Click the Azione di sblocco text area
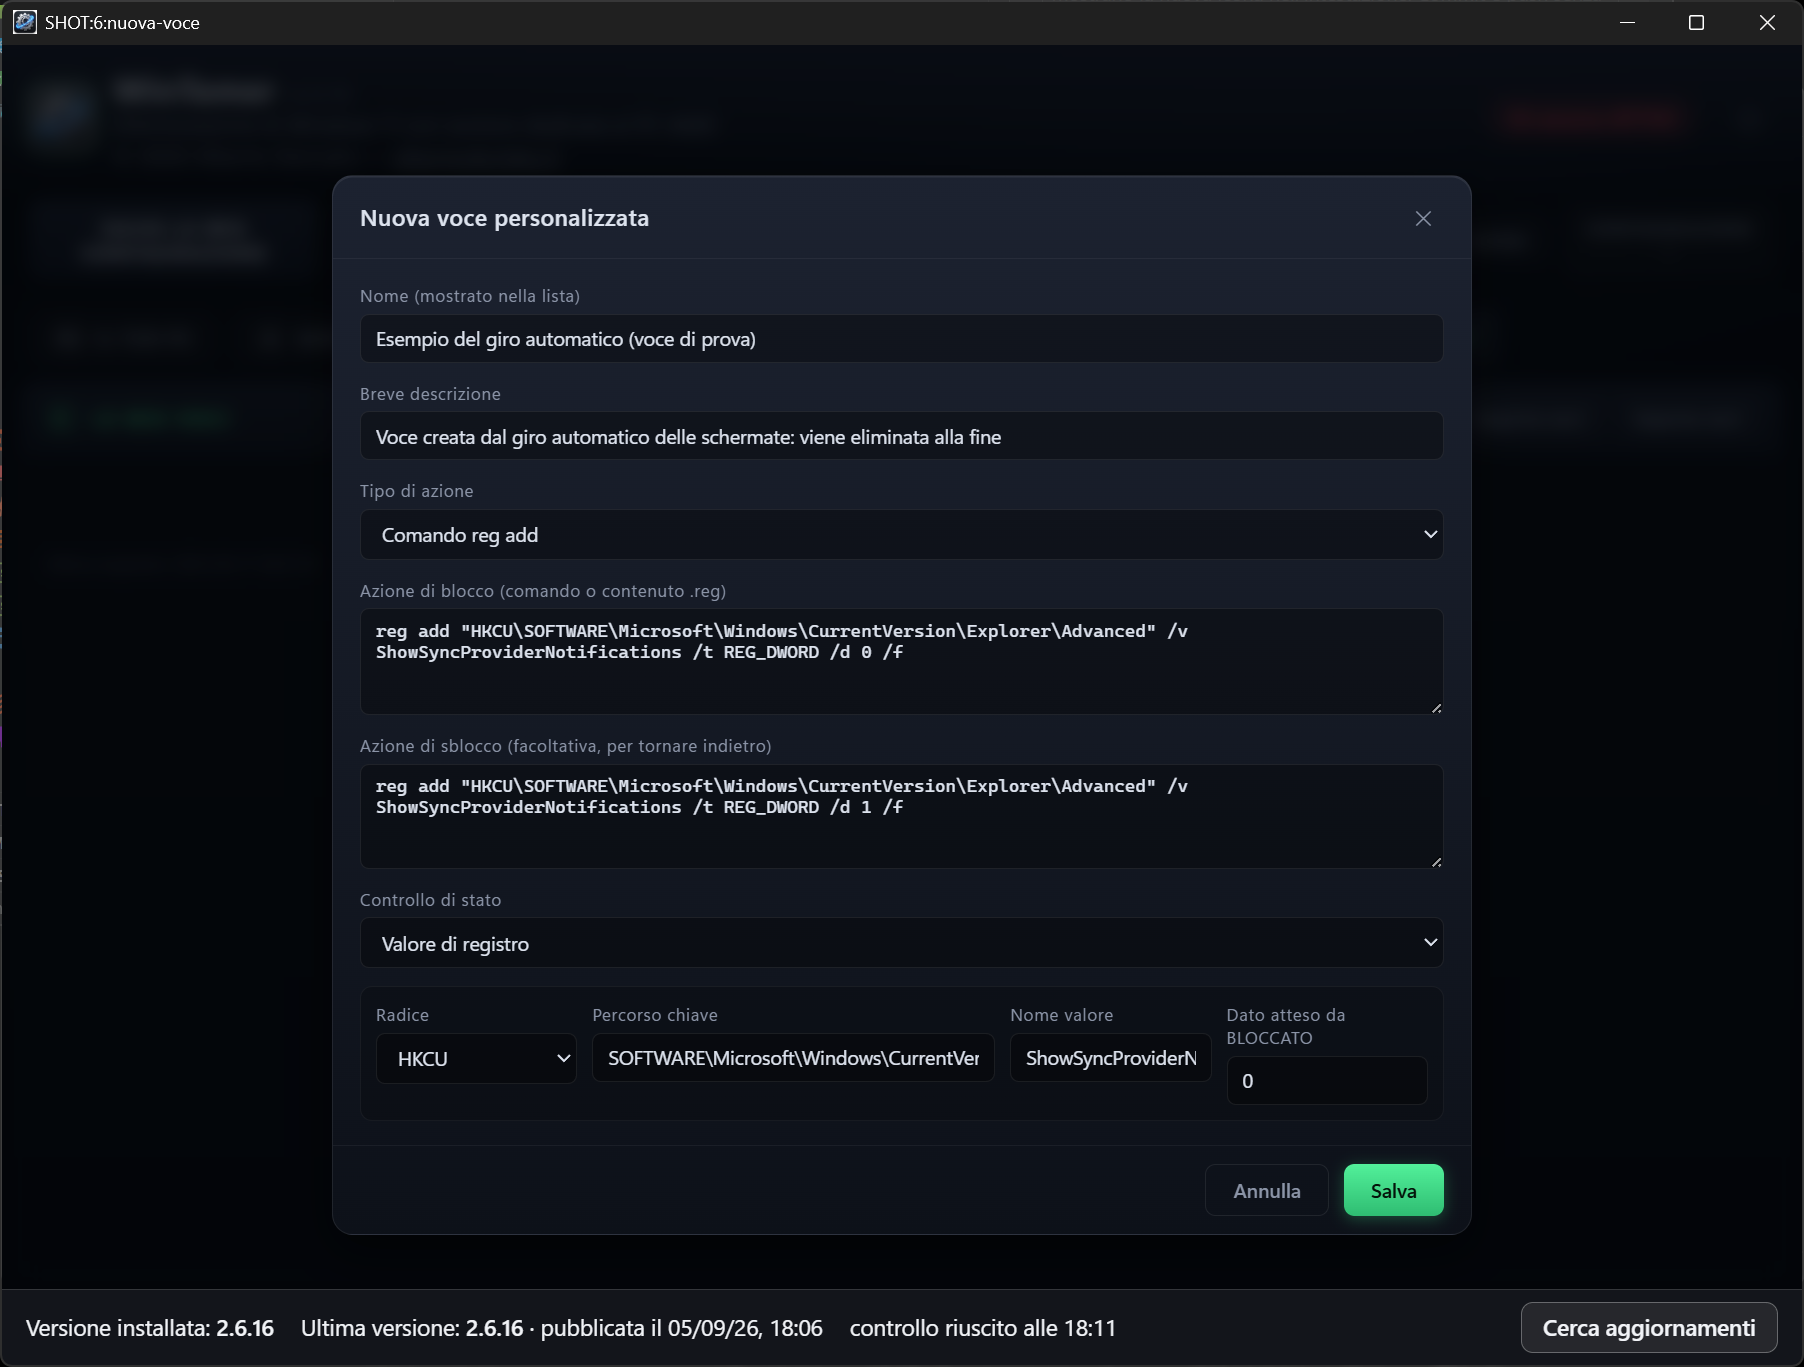Image resolution: width=1804 pixels, height=1367 pixels. (x=901, y=817)
